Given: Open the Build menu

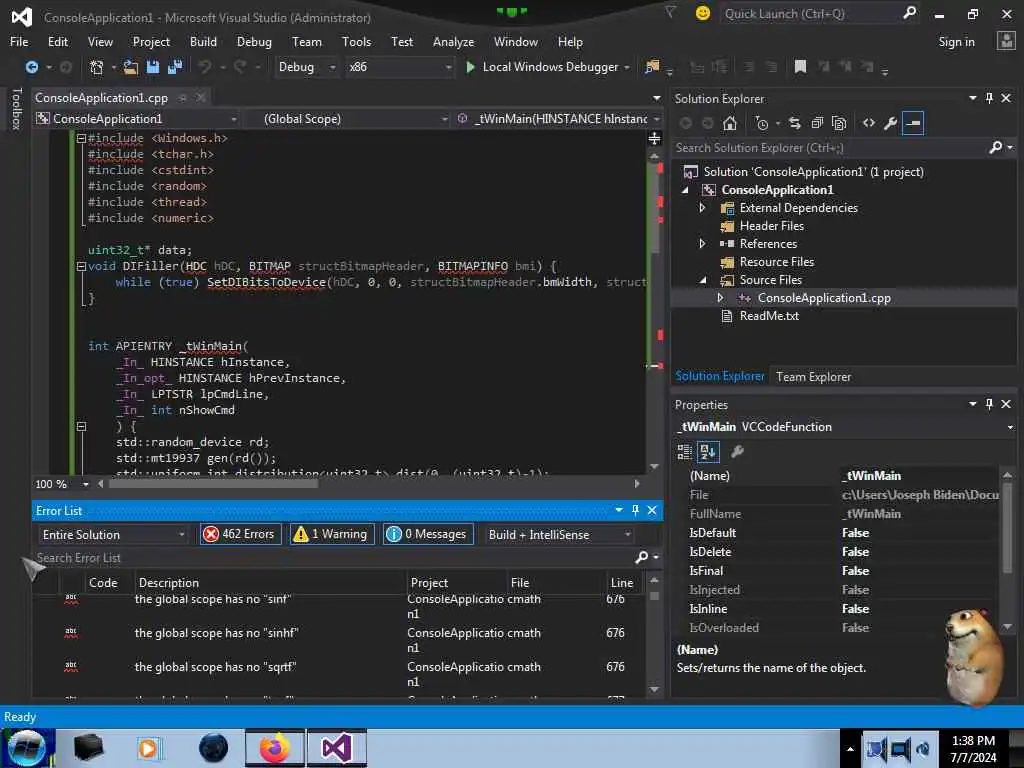Looking at the screenshot, I should click(203, 41).
